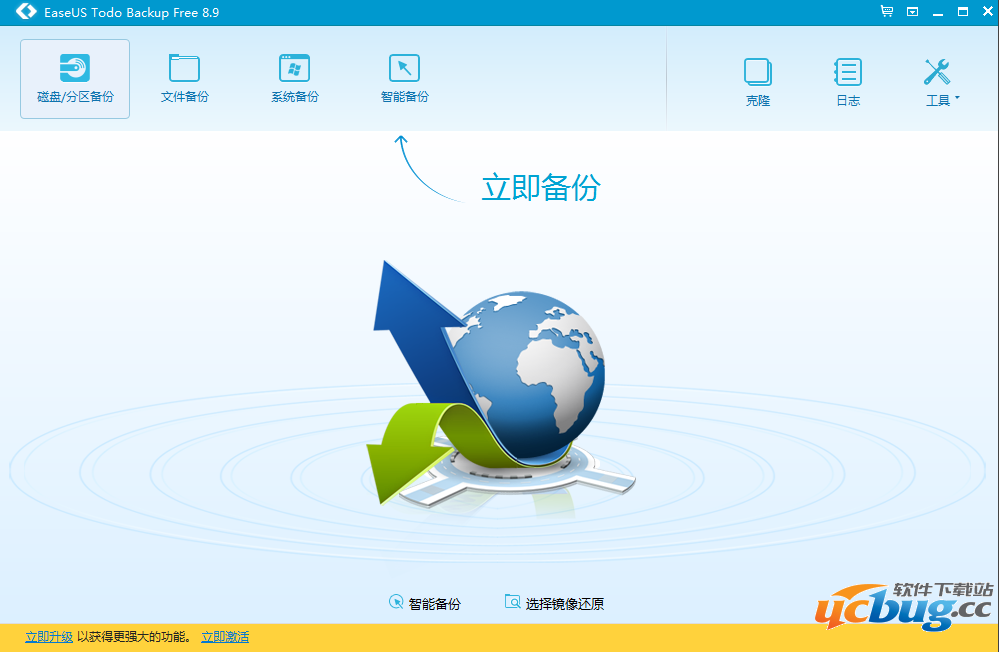
Task: Click the 立即升级 upgrade link
Action: (48, 636)
